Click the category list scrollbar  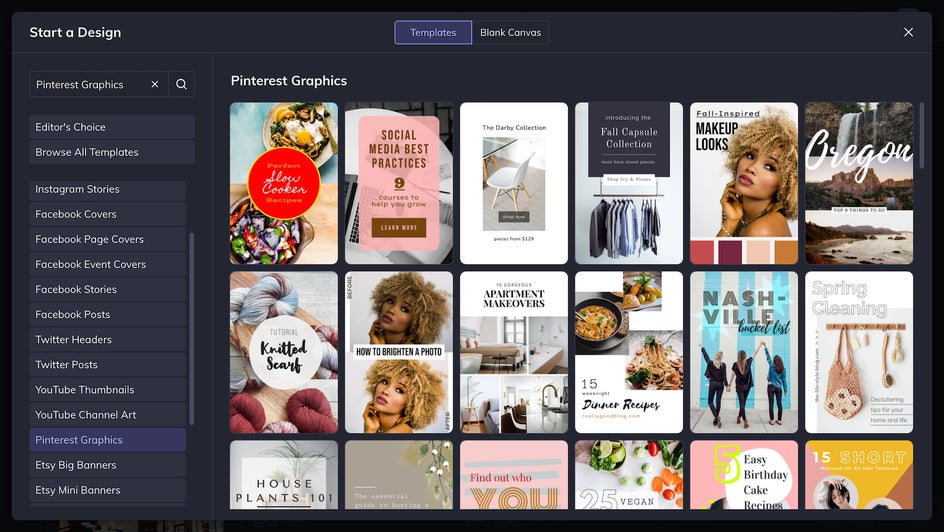coord(191,329)
